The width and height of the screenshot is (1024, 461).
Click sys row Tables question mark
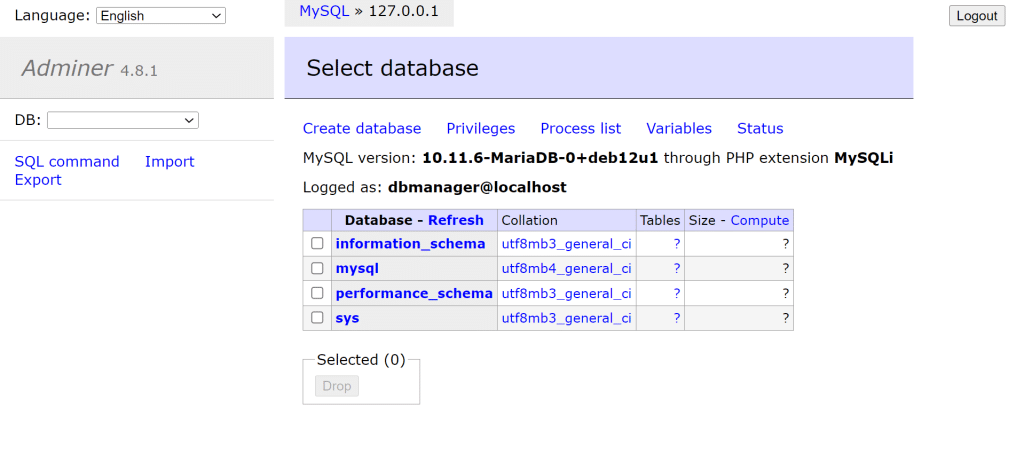677,319
